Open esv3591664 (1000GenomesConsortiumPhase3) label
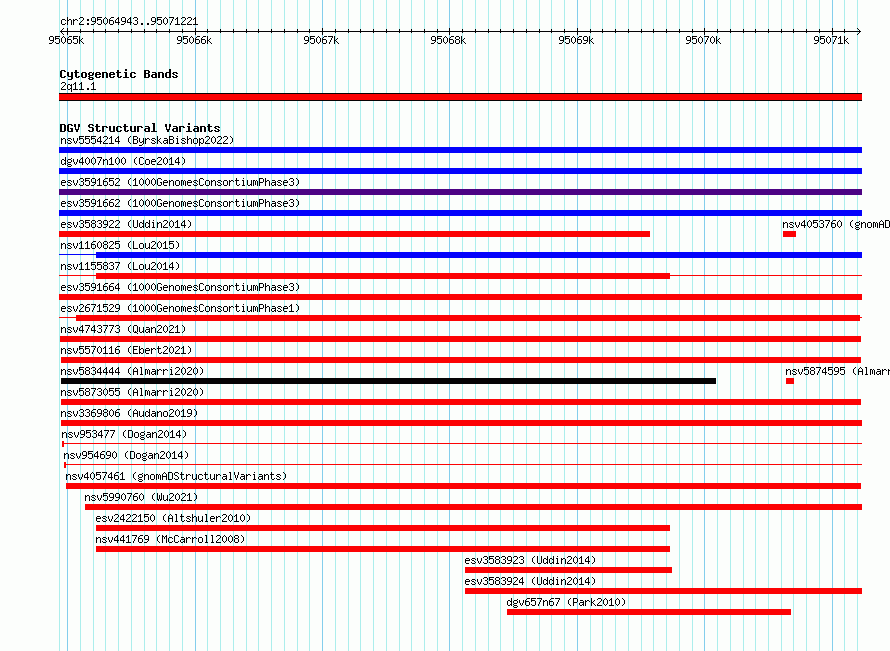The image size is (890, 651). coord(180,287)
